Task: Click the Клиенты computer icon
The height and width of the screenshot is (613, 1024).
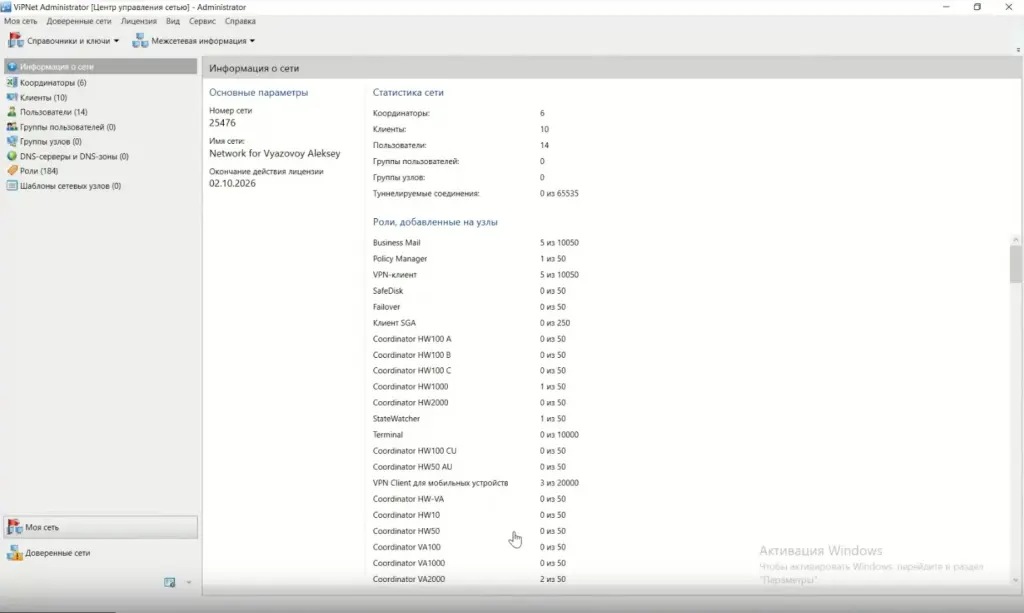Action: (x=12, y=98)
